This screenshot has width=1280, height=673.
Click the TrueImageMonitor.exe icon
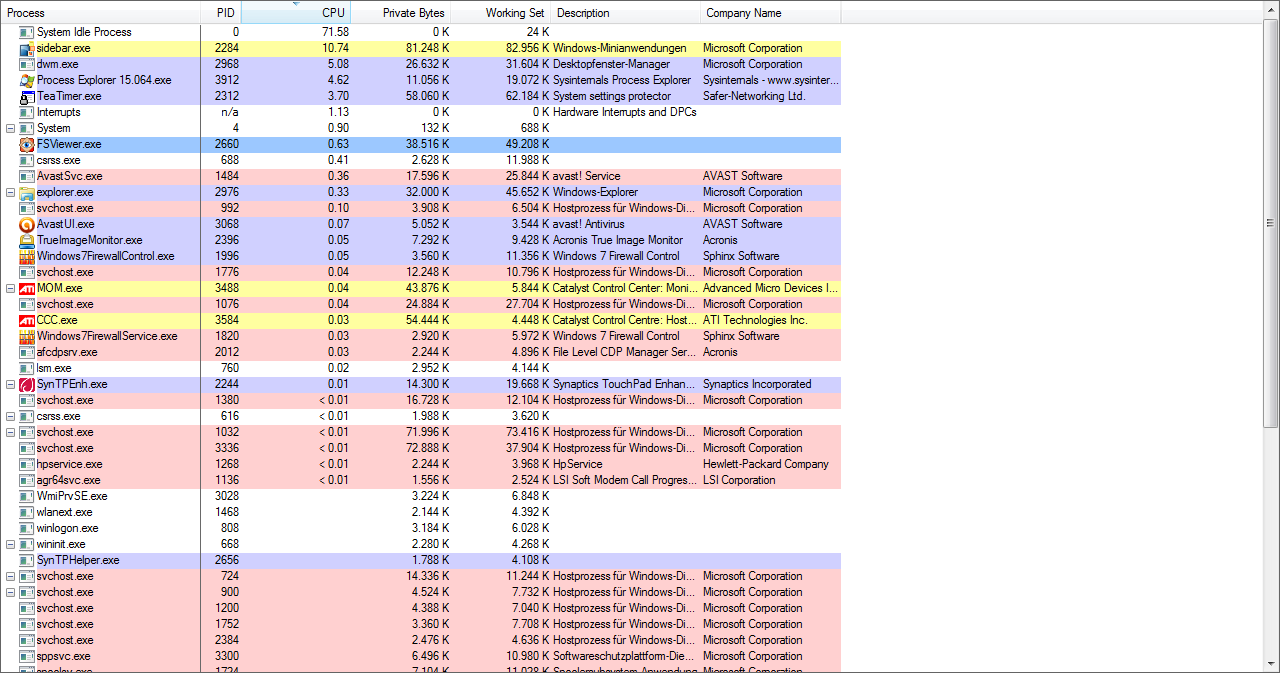click(x=27, y=240)
